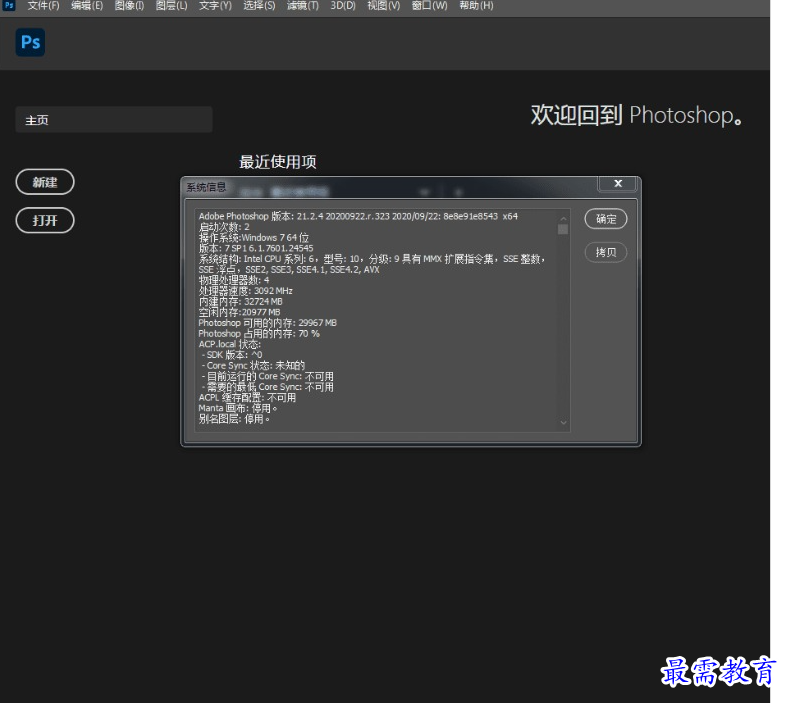
Task: Open the 3D(D) menu
Action: pyautogui.click(x=343, y=6)
